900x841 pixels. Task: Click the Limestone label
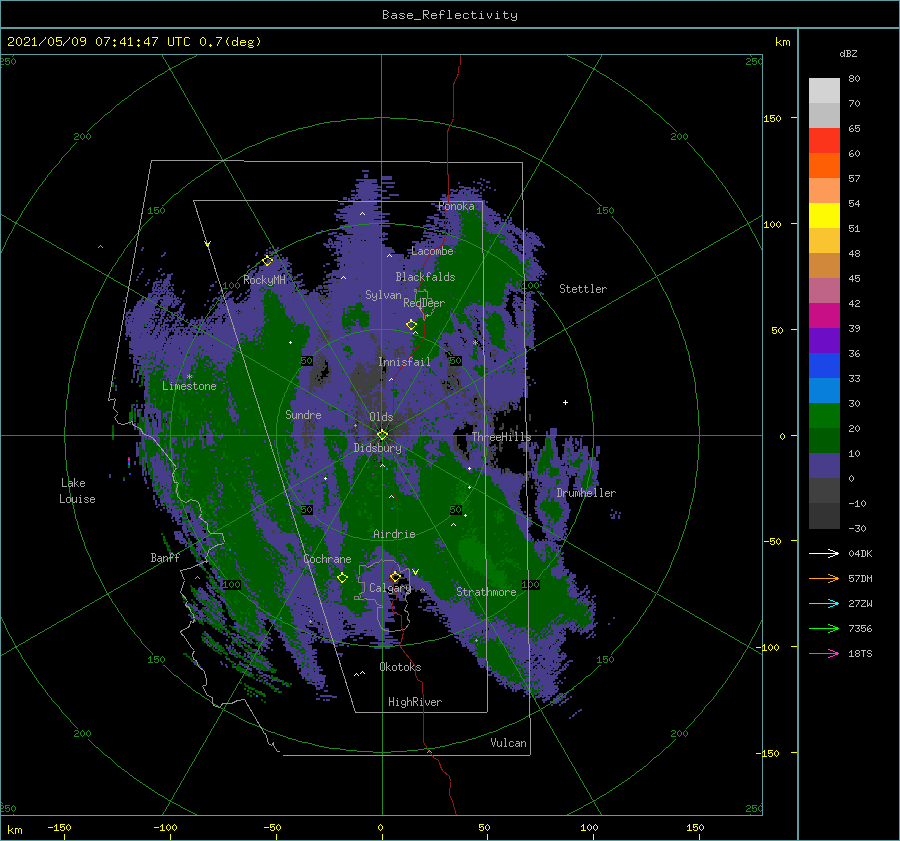coord(189,386)
